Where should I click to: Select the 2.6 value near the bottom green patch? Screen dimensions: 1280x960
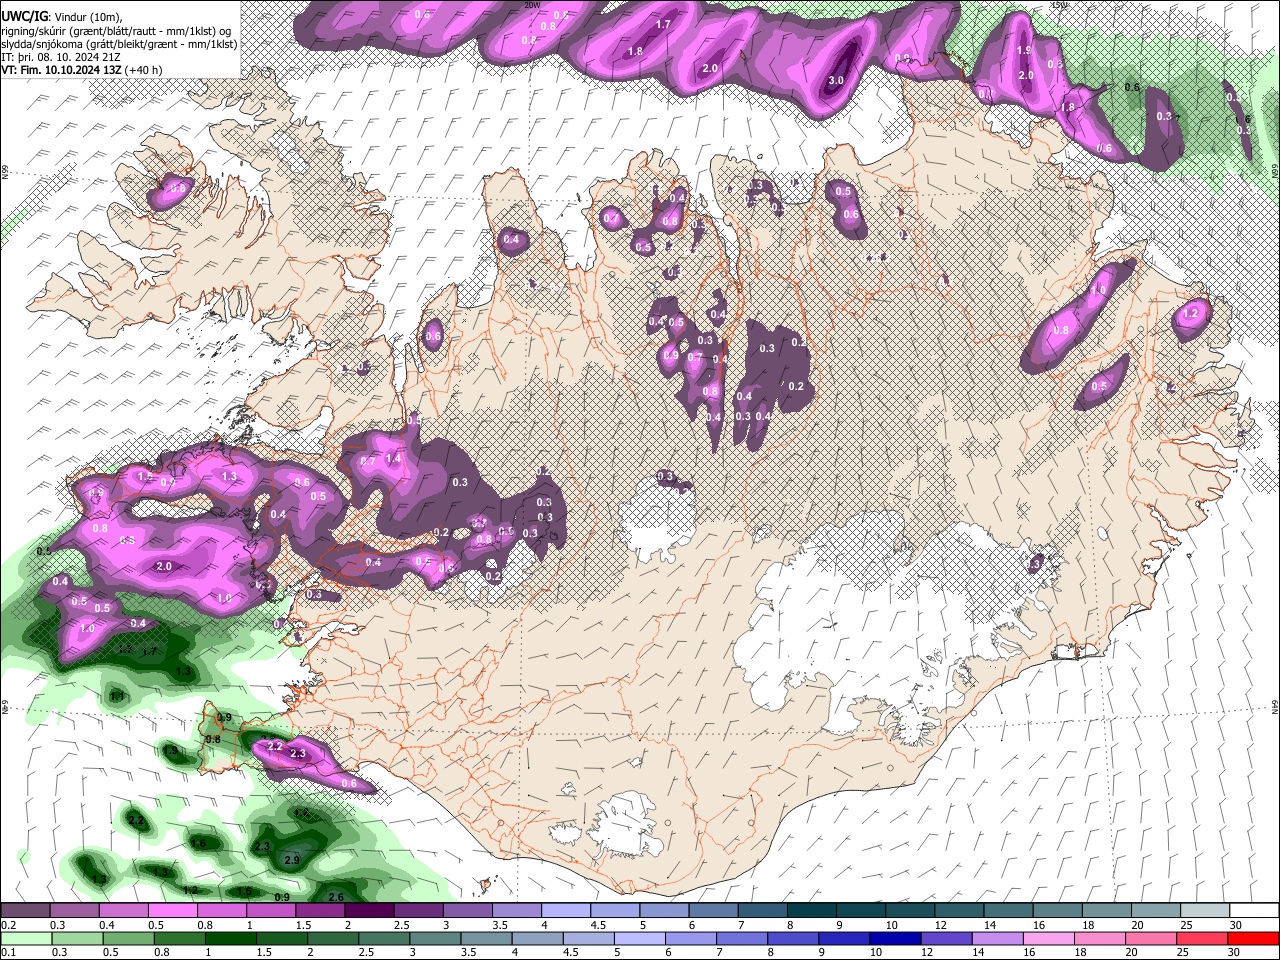click(336, 897)
